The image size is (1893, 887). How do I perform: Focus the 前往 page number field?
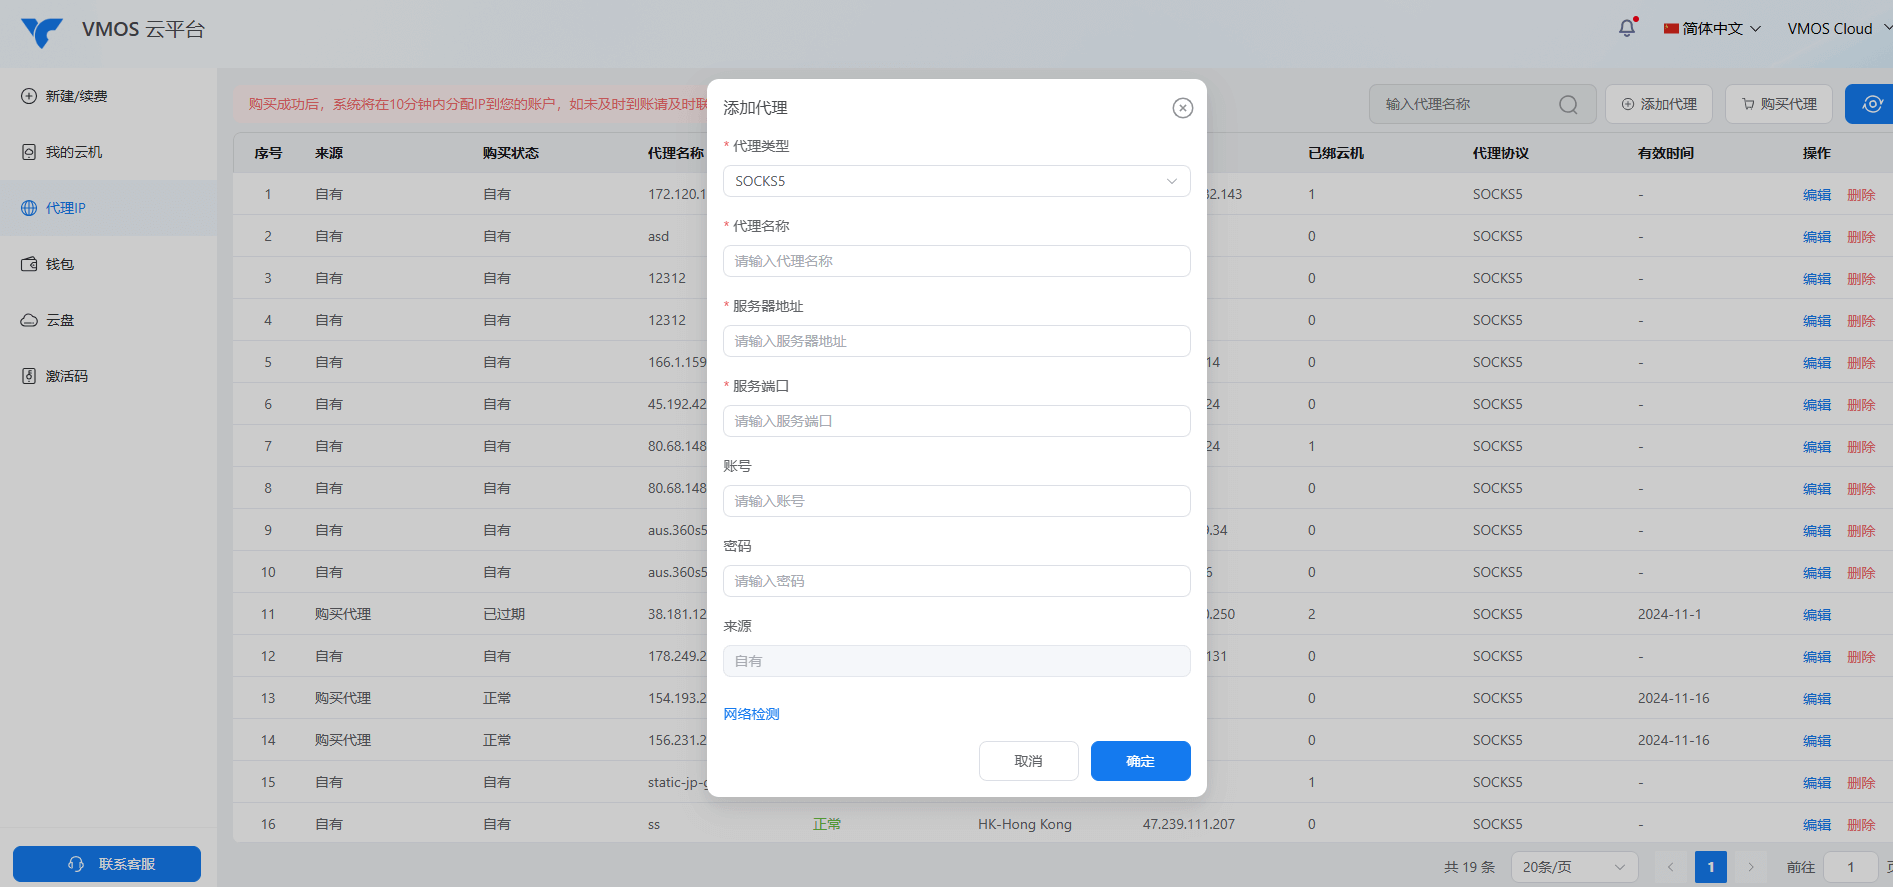pyautogui.click(x=1850, y=867)
